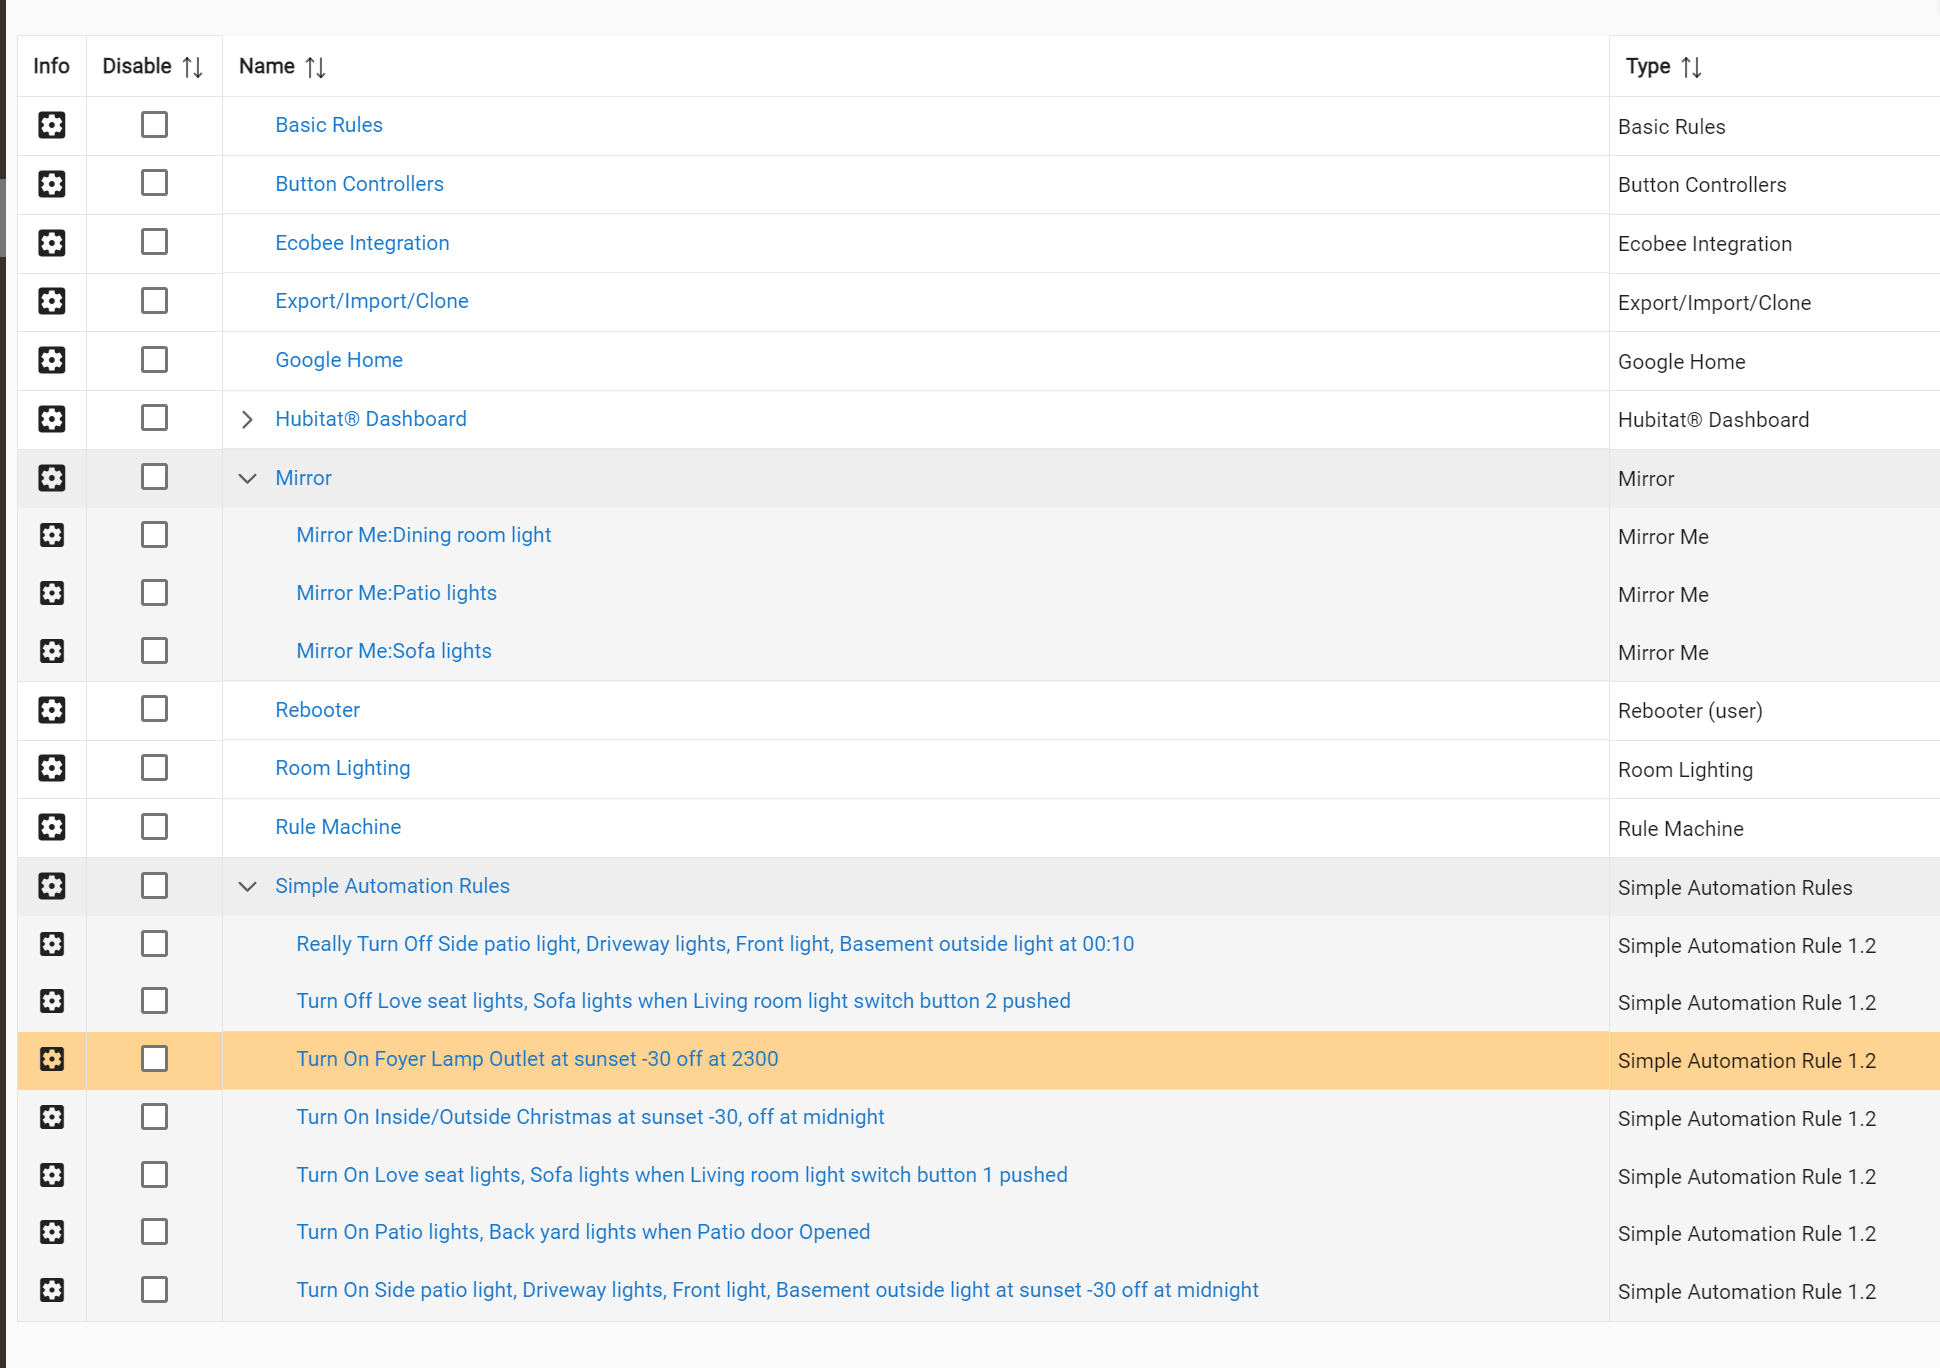Screen dimensions: 1940x1368
Task: Open the Ecobee Integration app
Action: (x=362, y=243)
